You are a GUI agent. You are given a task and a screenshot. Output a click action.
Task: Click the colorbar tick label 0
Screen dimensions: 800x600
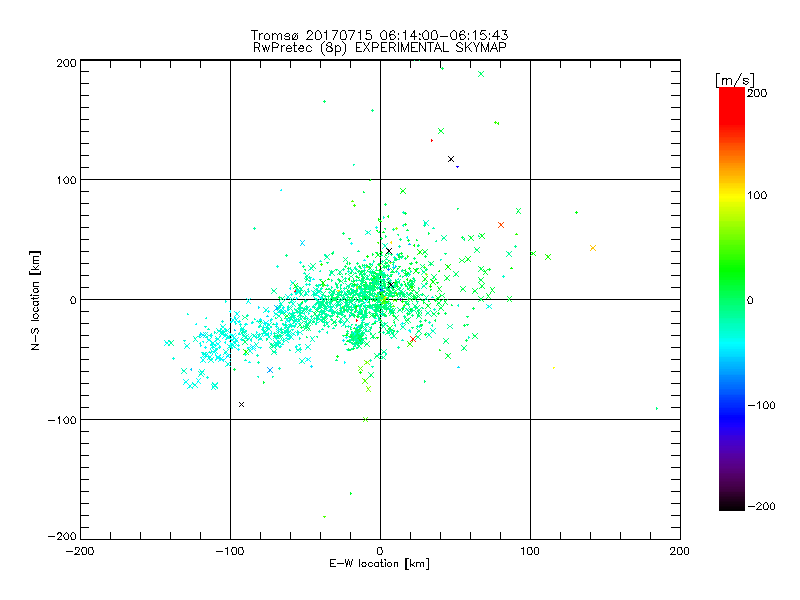pyautogui.click(x=750, y=300)
